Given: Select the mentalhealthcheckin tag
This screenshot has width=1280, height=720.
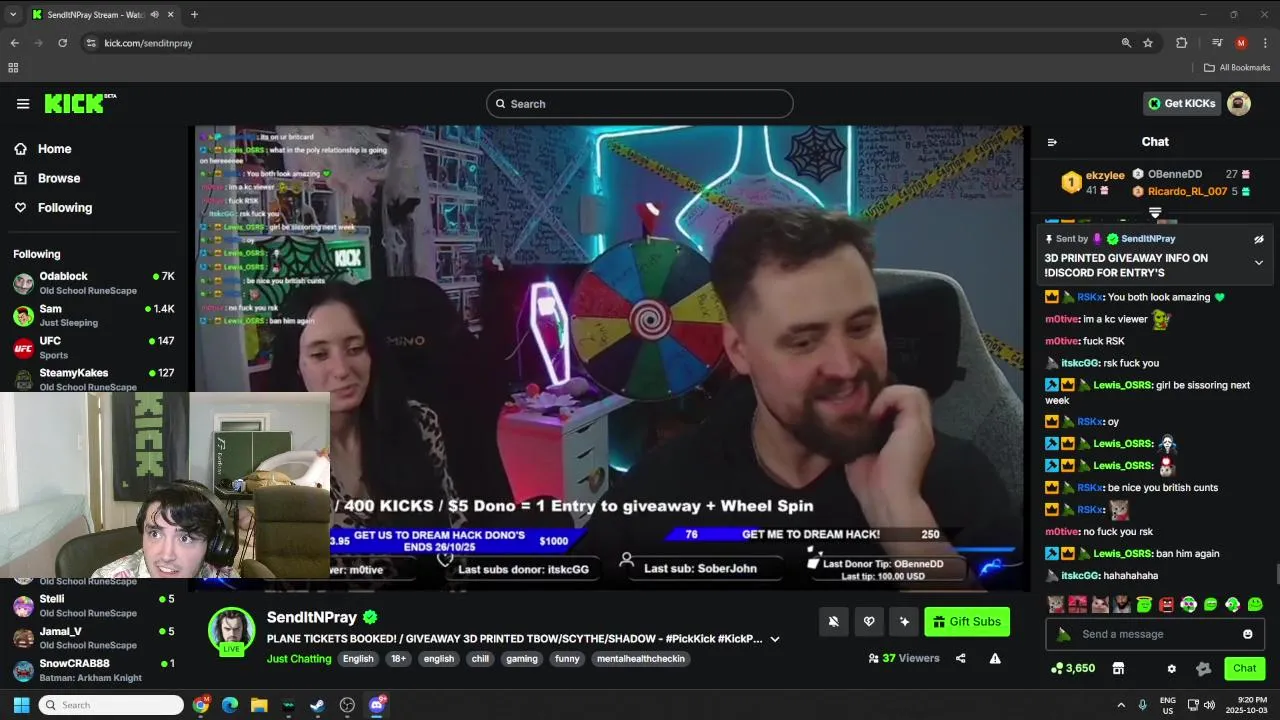Looking at the screenshot, I should [x=639, y=659].
